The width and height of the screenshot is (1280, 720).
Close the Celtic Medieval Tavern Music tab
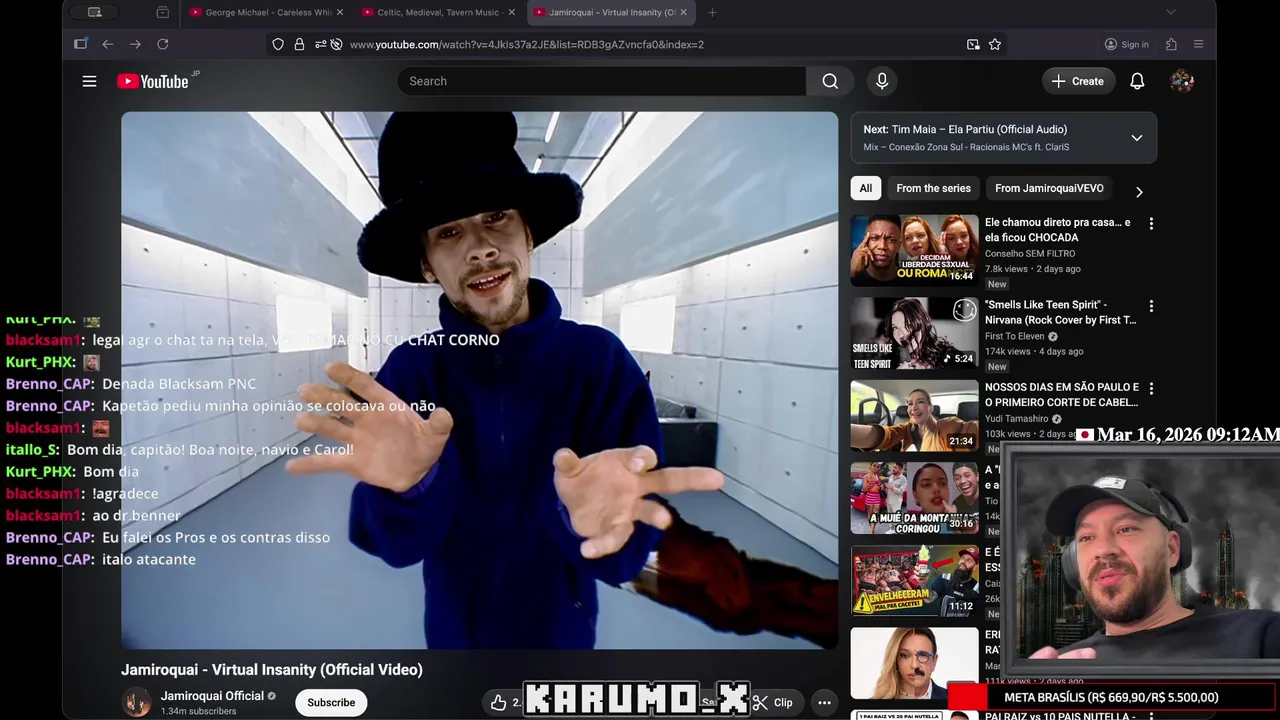coord(512,12)
